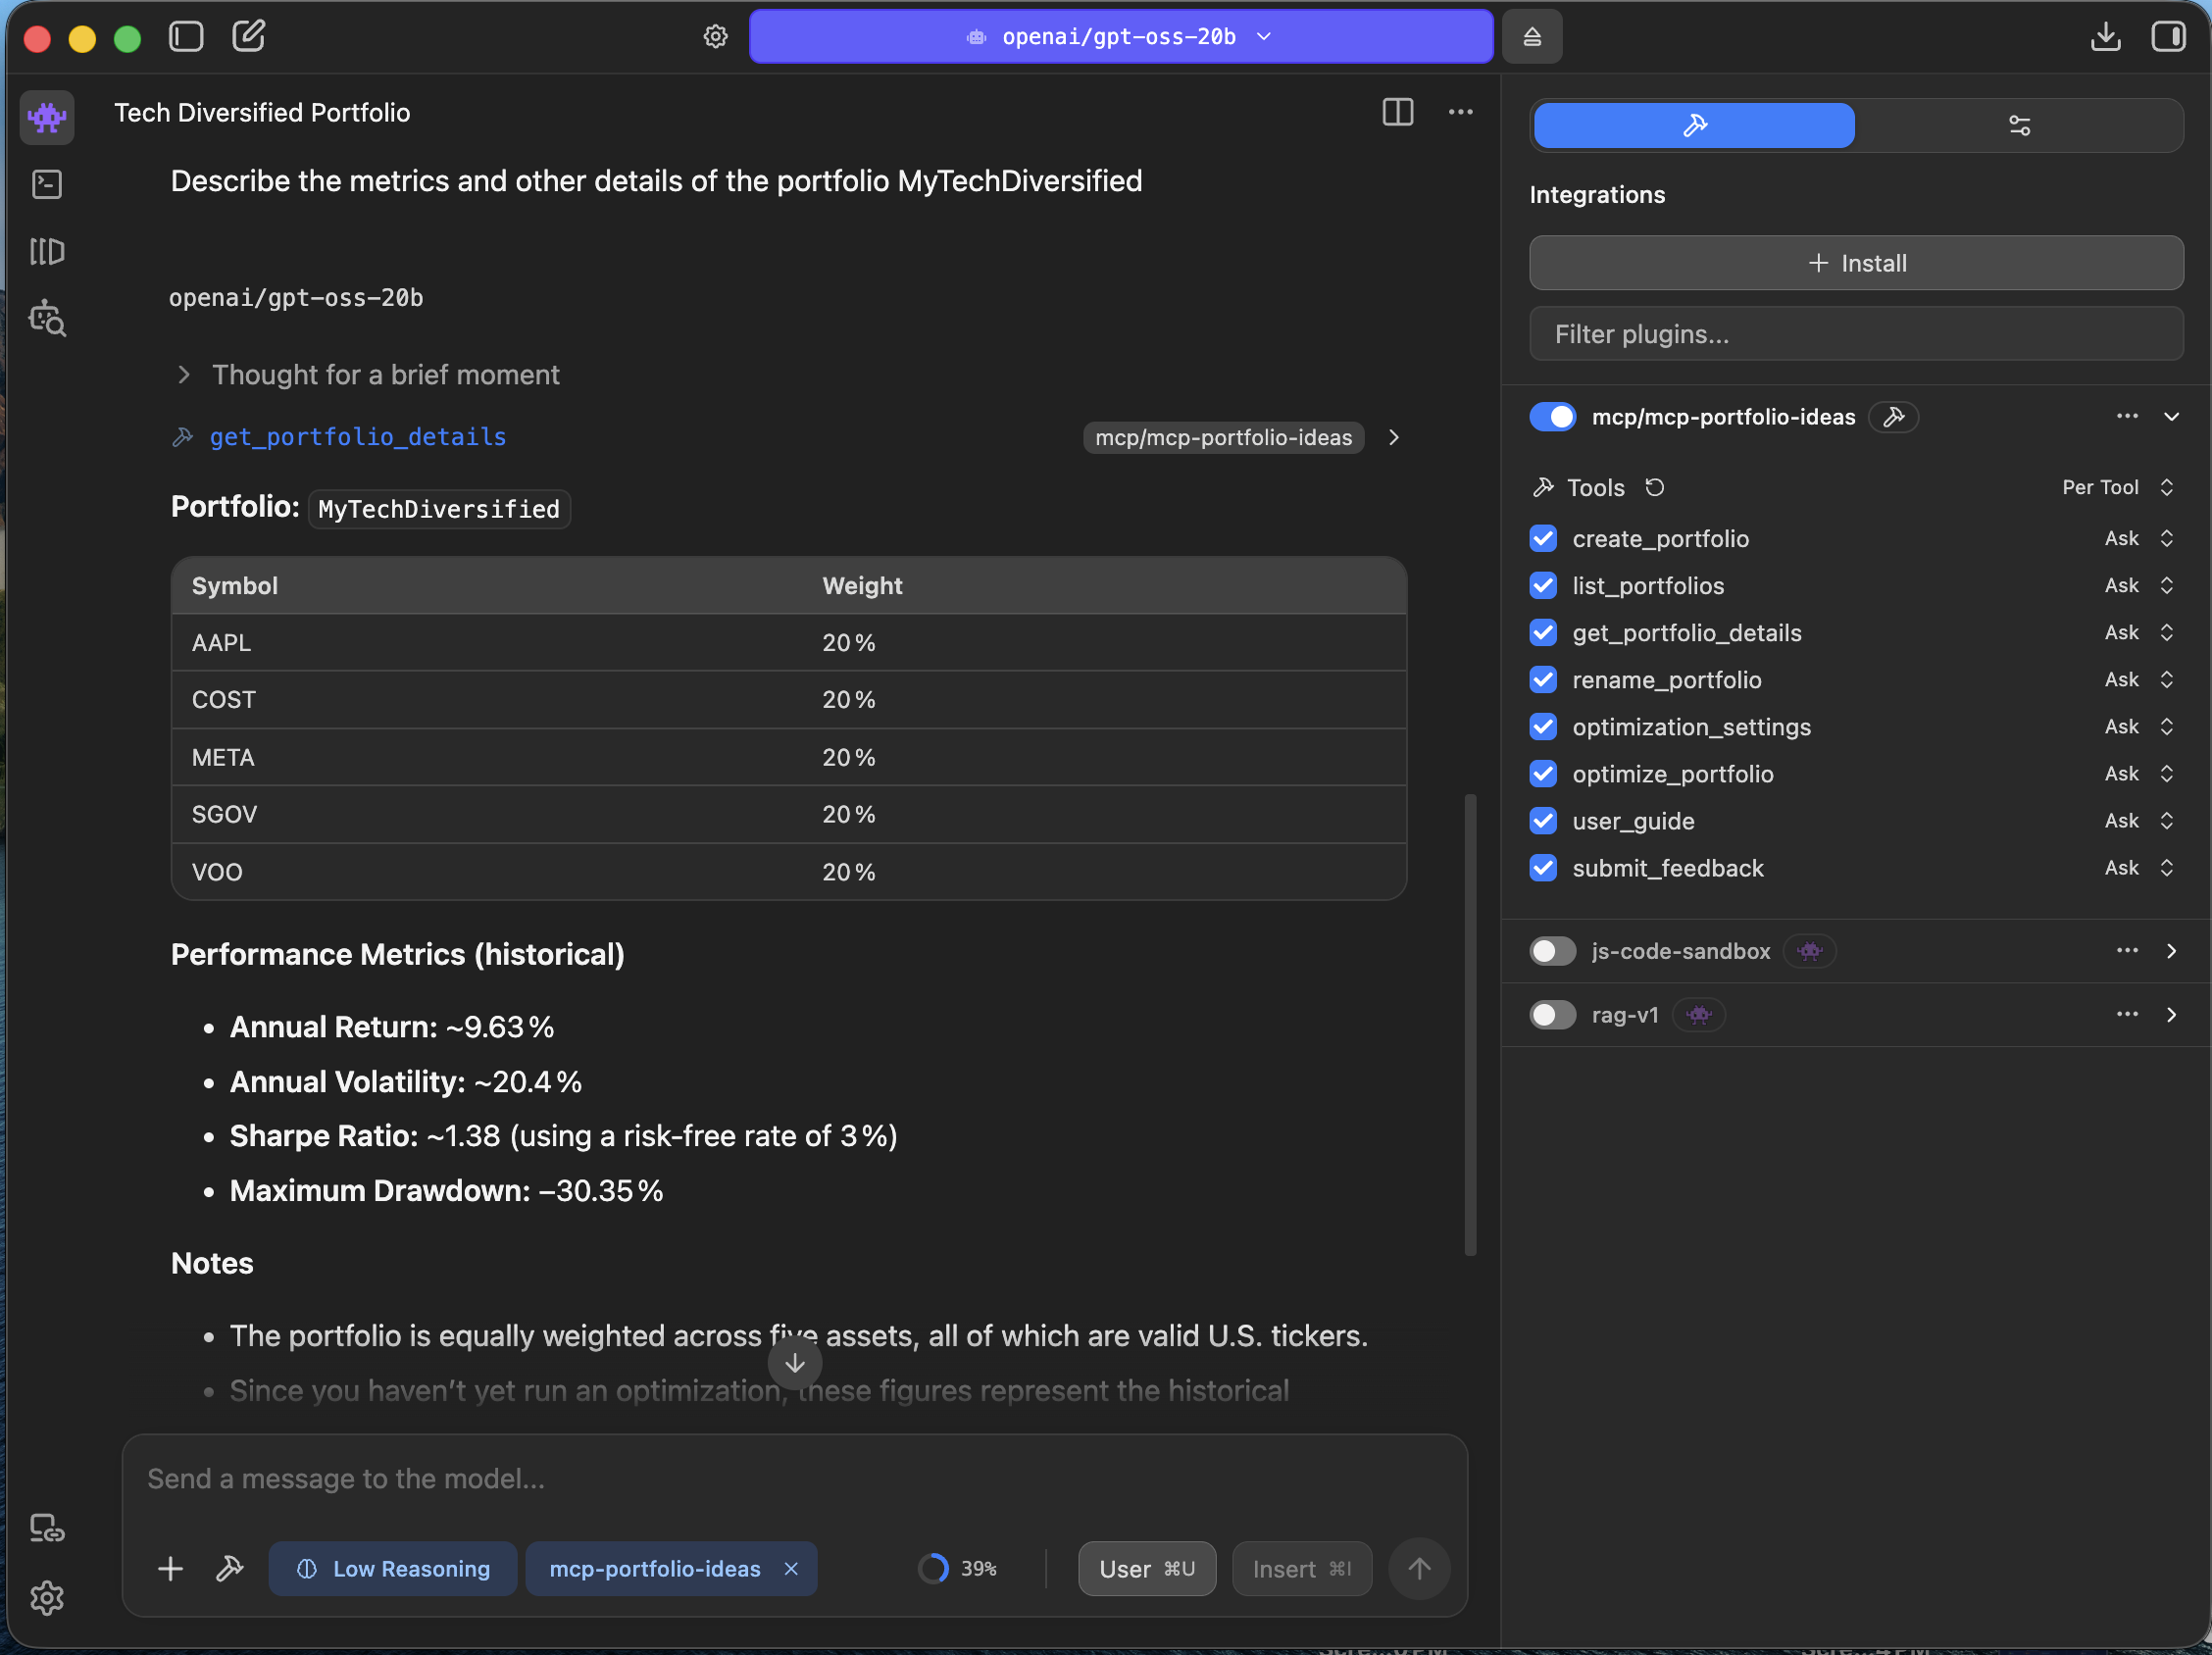Viewport: 2212px width, 1655px height.
Task: Start a new chat with compose icon
Action: [x=249, y=36]
